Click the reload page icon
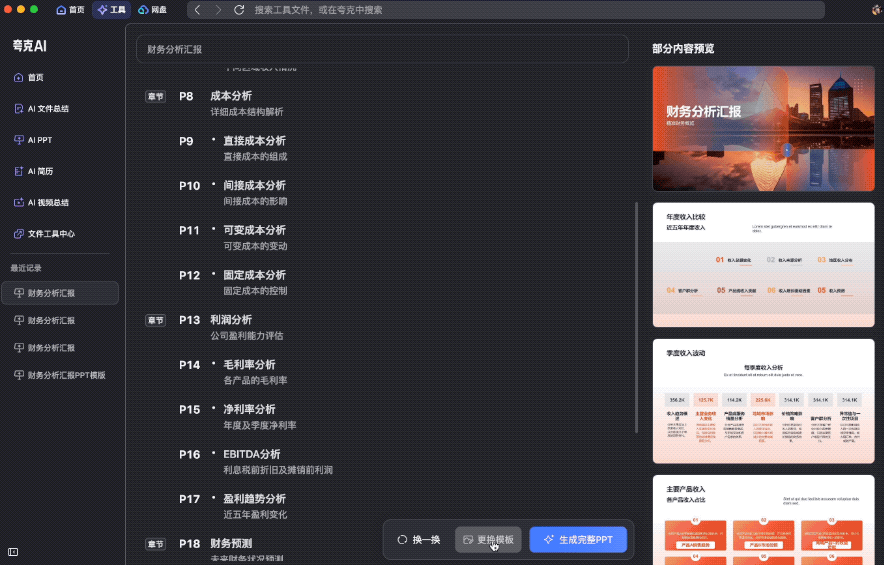 (x=239, y=9)
